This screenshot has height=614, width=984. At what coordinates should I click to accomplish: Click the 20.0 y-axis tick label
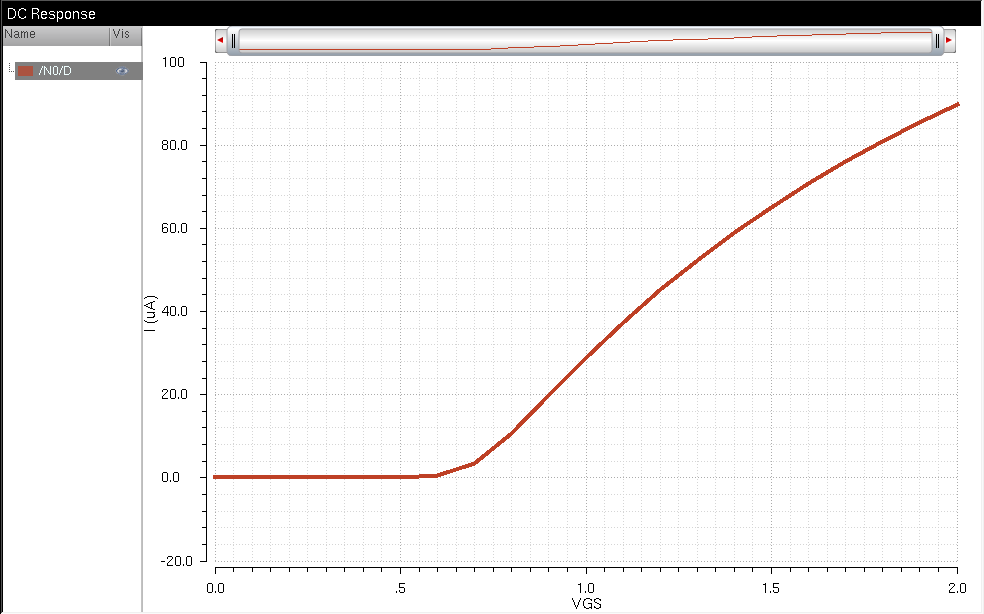[174, 394]
